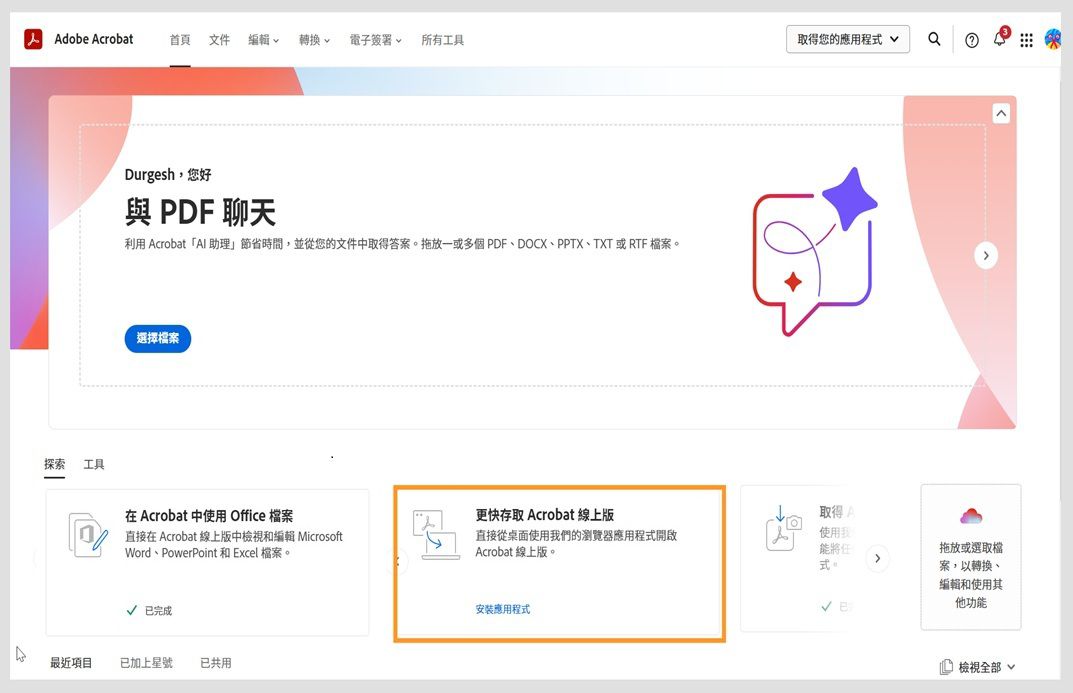
Task: Open the 取得您的應用程式 dropdown
Action: coord(847,39)
